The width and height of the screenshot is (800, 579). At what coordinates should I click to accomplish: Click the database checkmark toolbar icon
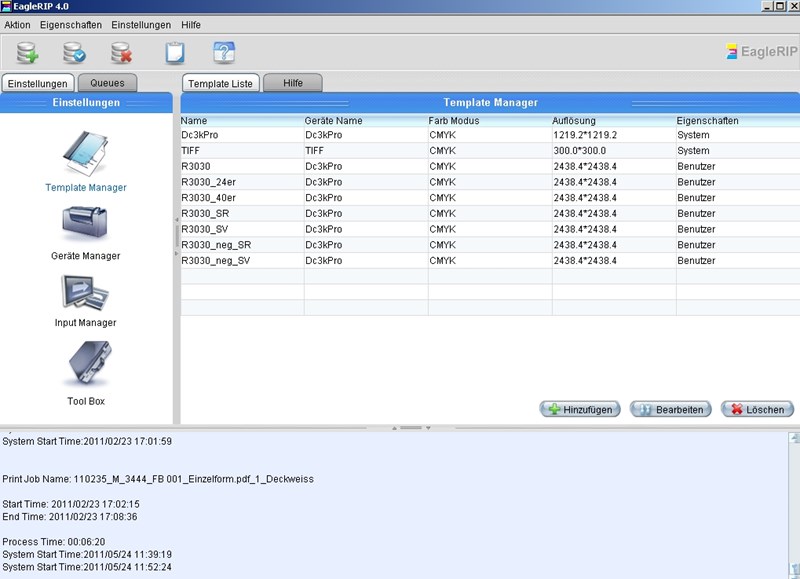pyautogui.click(x=75, y=52)
